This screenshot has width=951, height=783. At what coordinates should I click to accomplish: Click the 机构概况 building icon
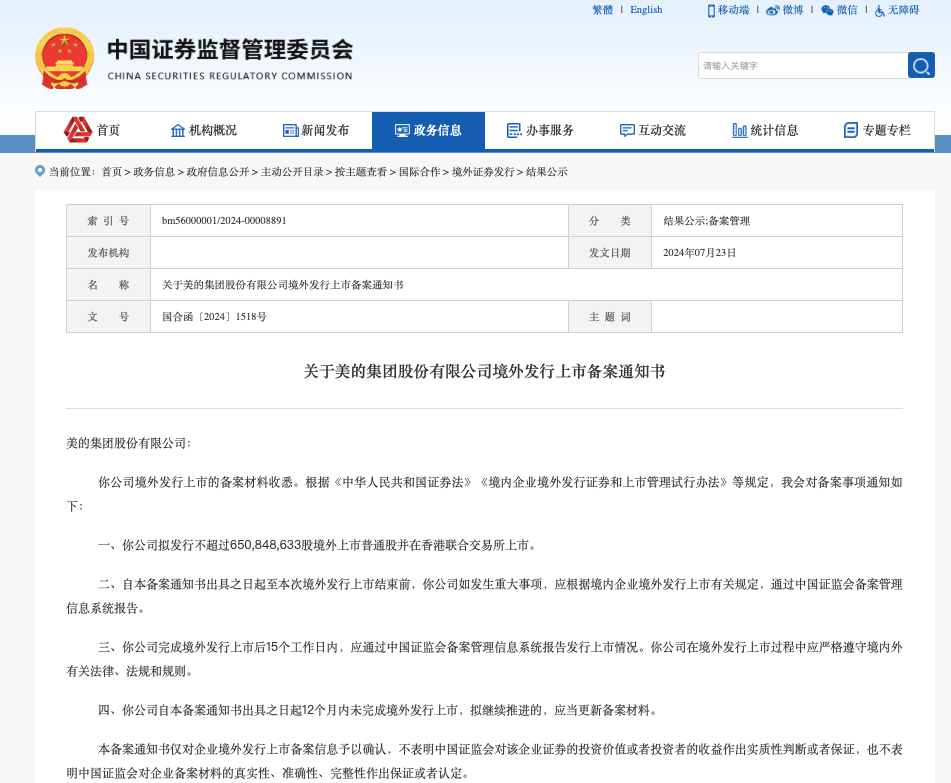click(x=178, y=130)
